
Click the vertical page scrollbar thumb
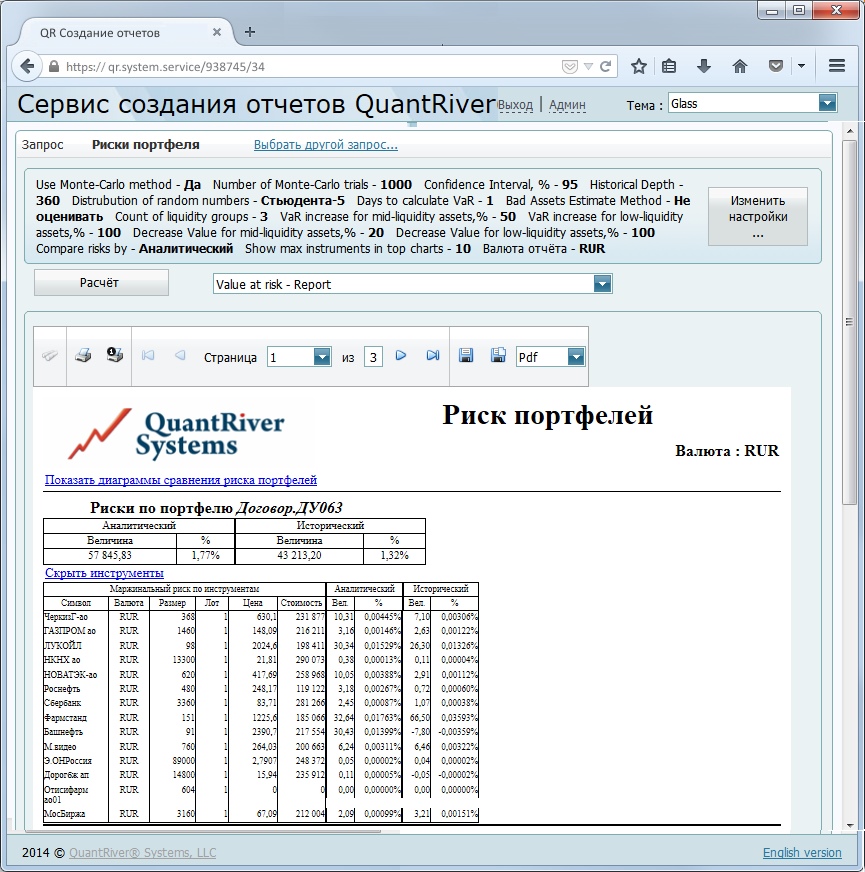pos(849,323)
